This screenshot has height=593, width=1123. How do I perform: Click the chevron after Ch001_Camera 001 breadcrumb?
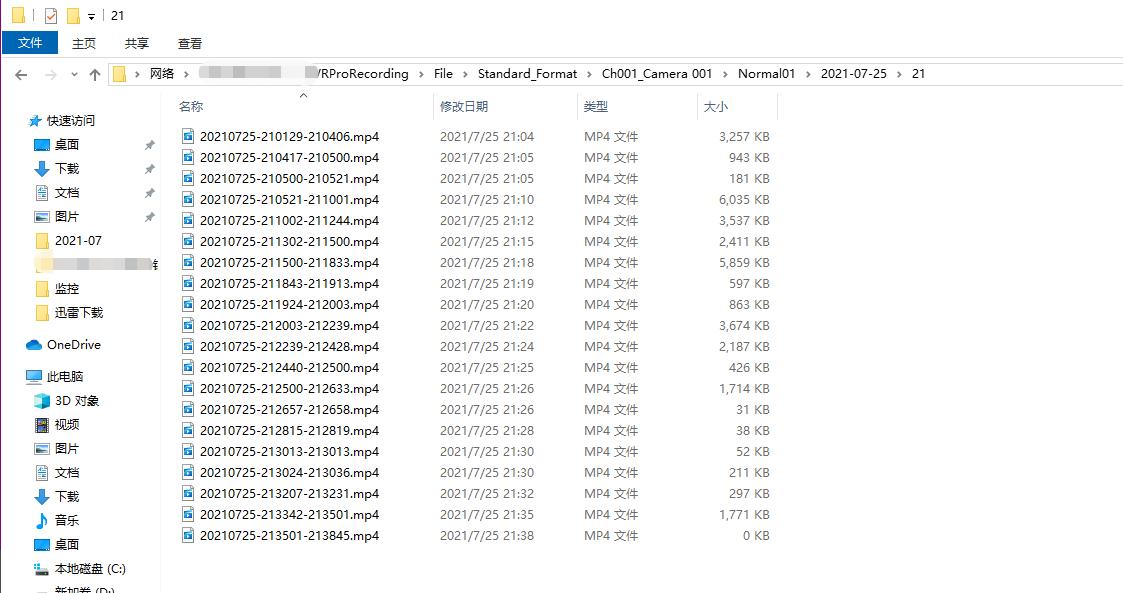pos(725,73)
